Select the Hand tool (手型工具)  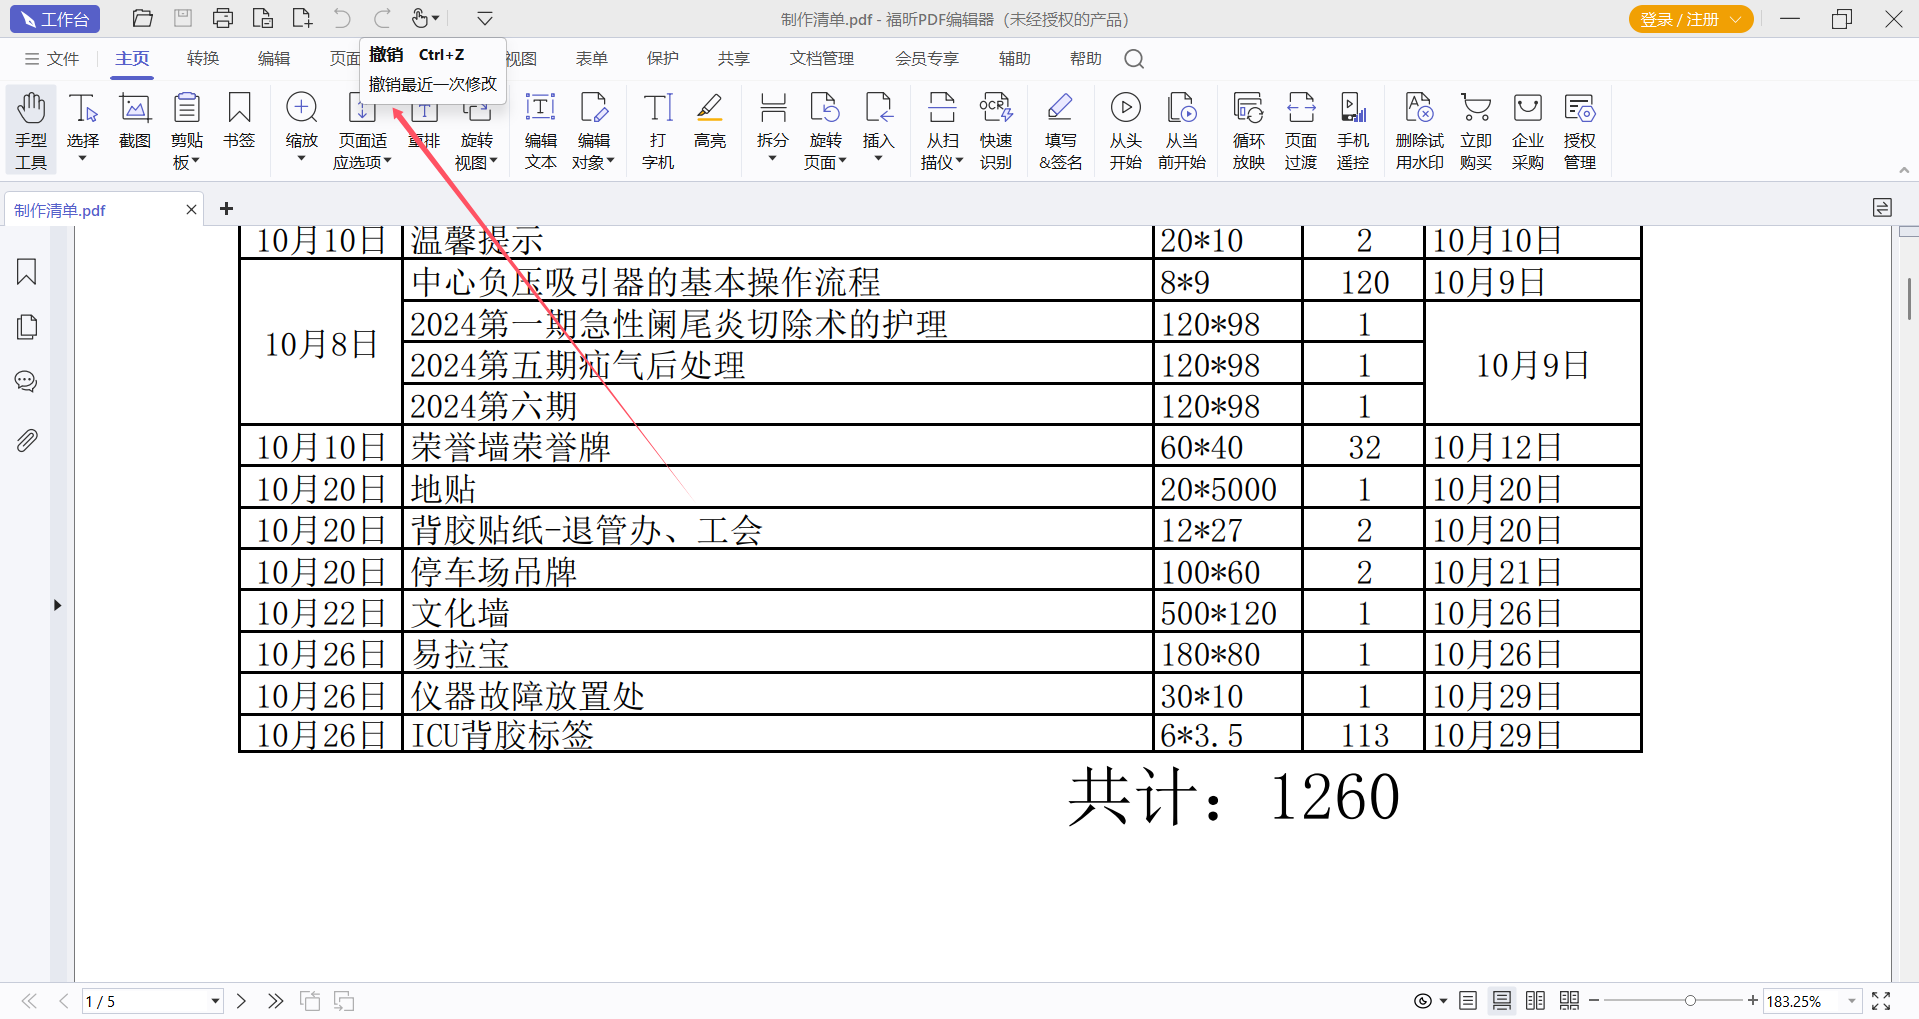click(31, 130)
